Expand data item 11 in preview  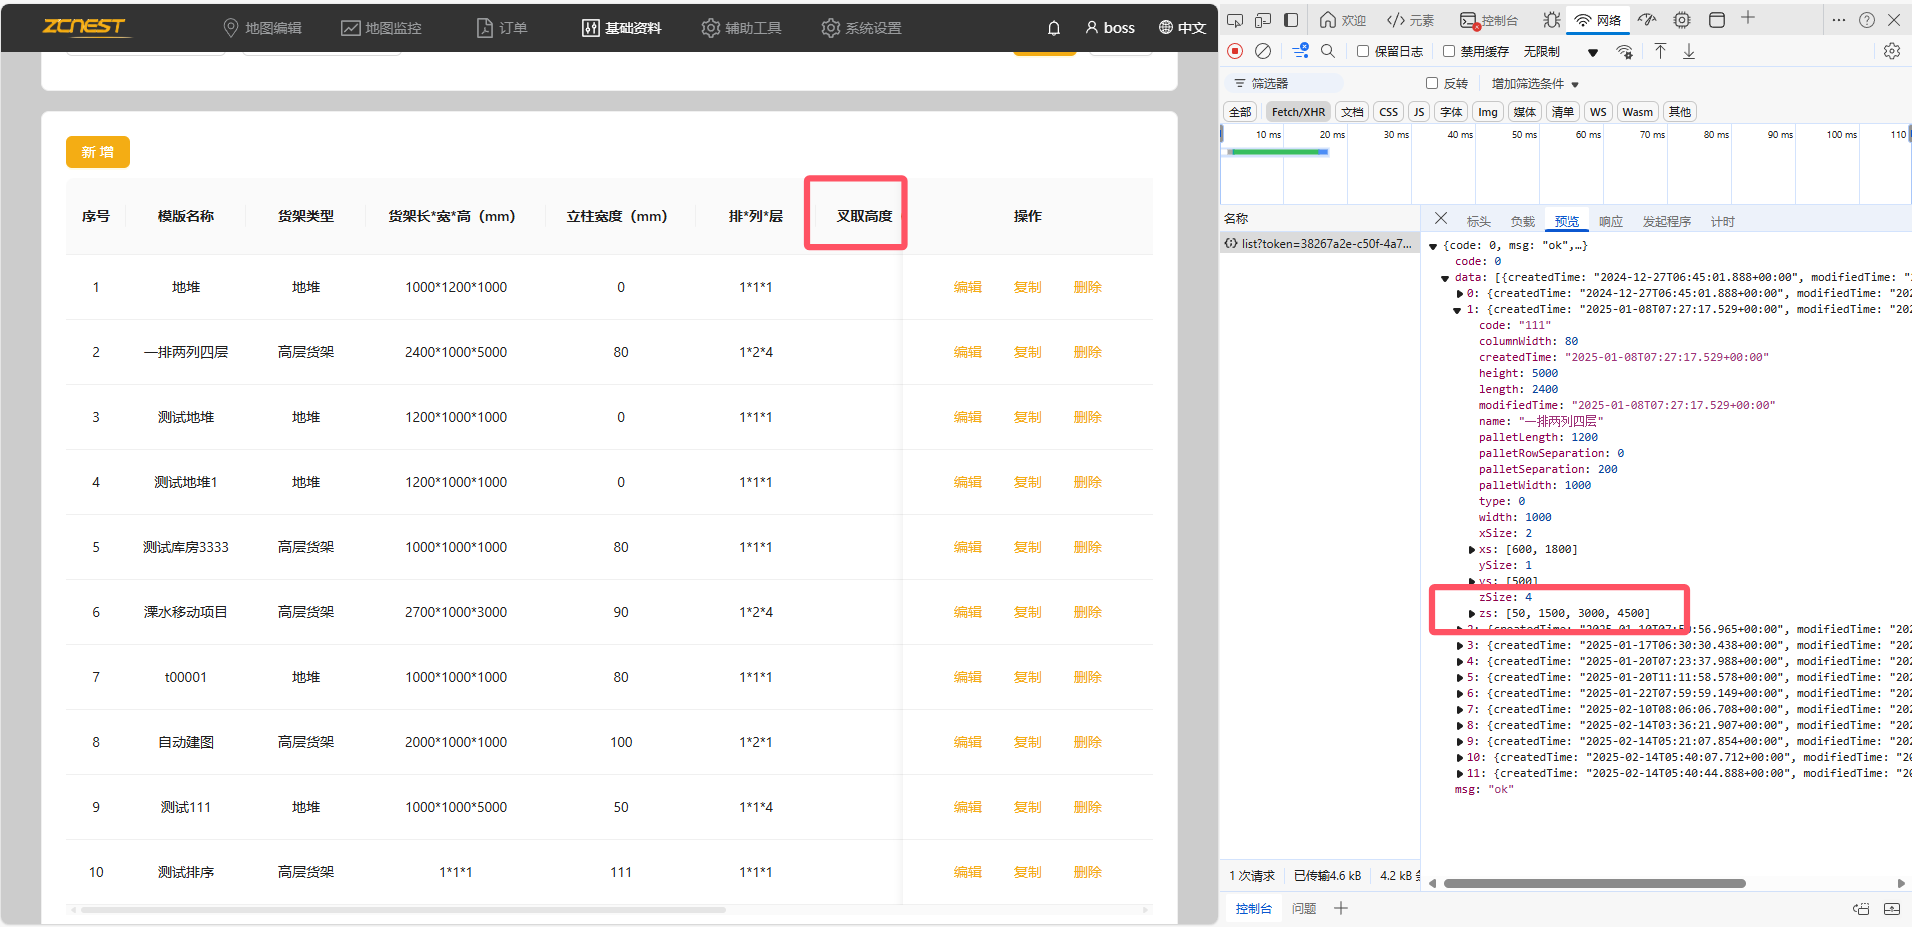pyautogui.click(x=1459, y=774)
